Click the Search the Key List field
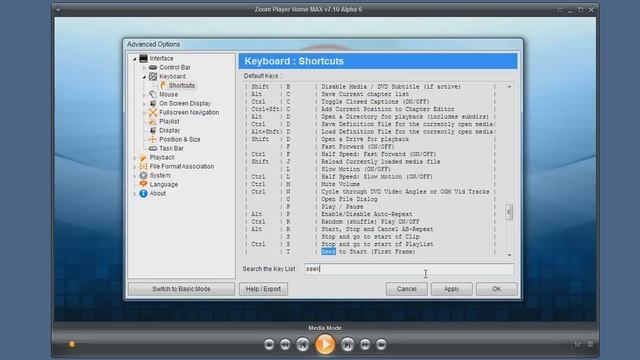 tap(409, 269)
